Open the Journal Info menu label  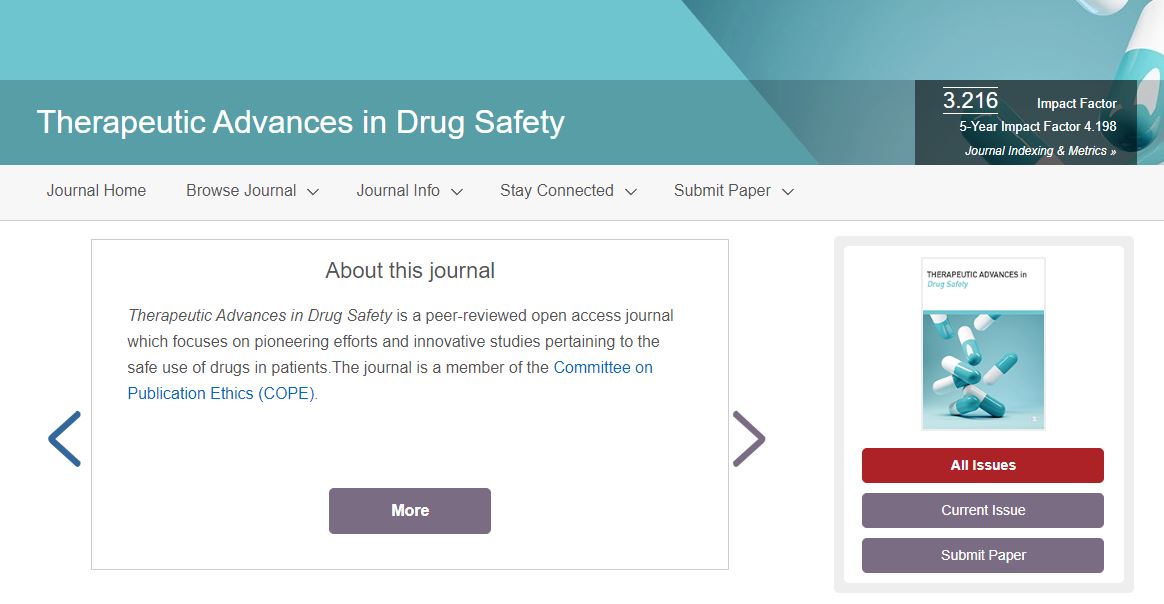point(398,191)
